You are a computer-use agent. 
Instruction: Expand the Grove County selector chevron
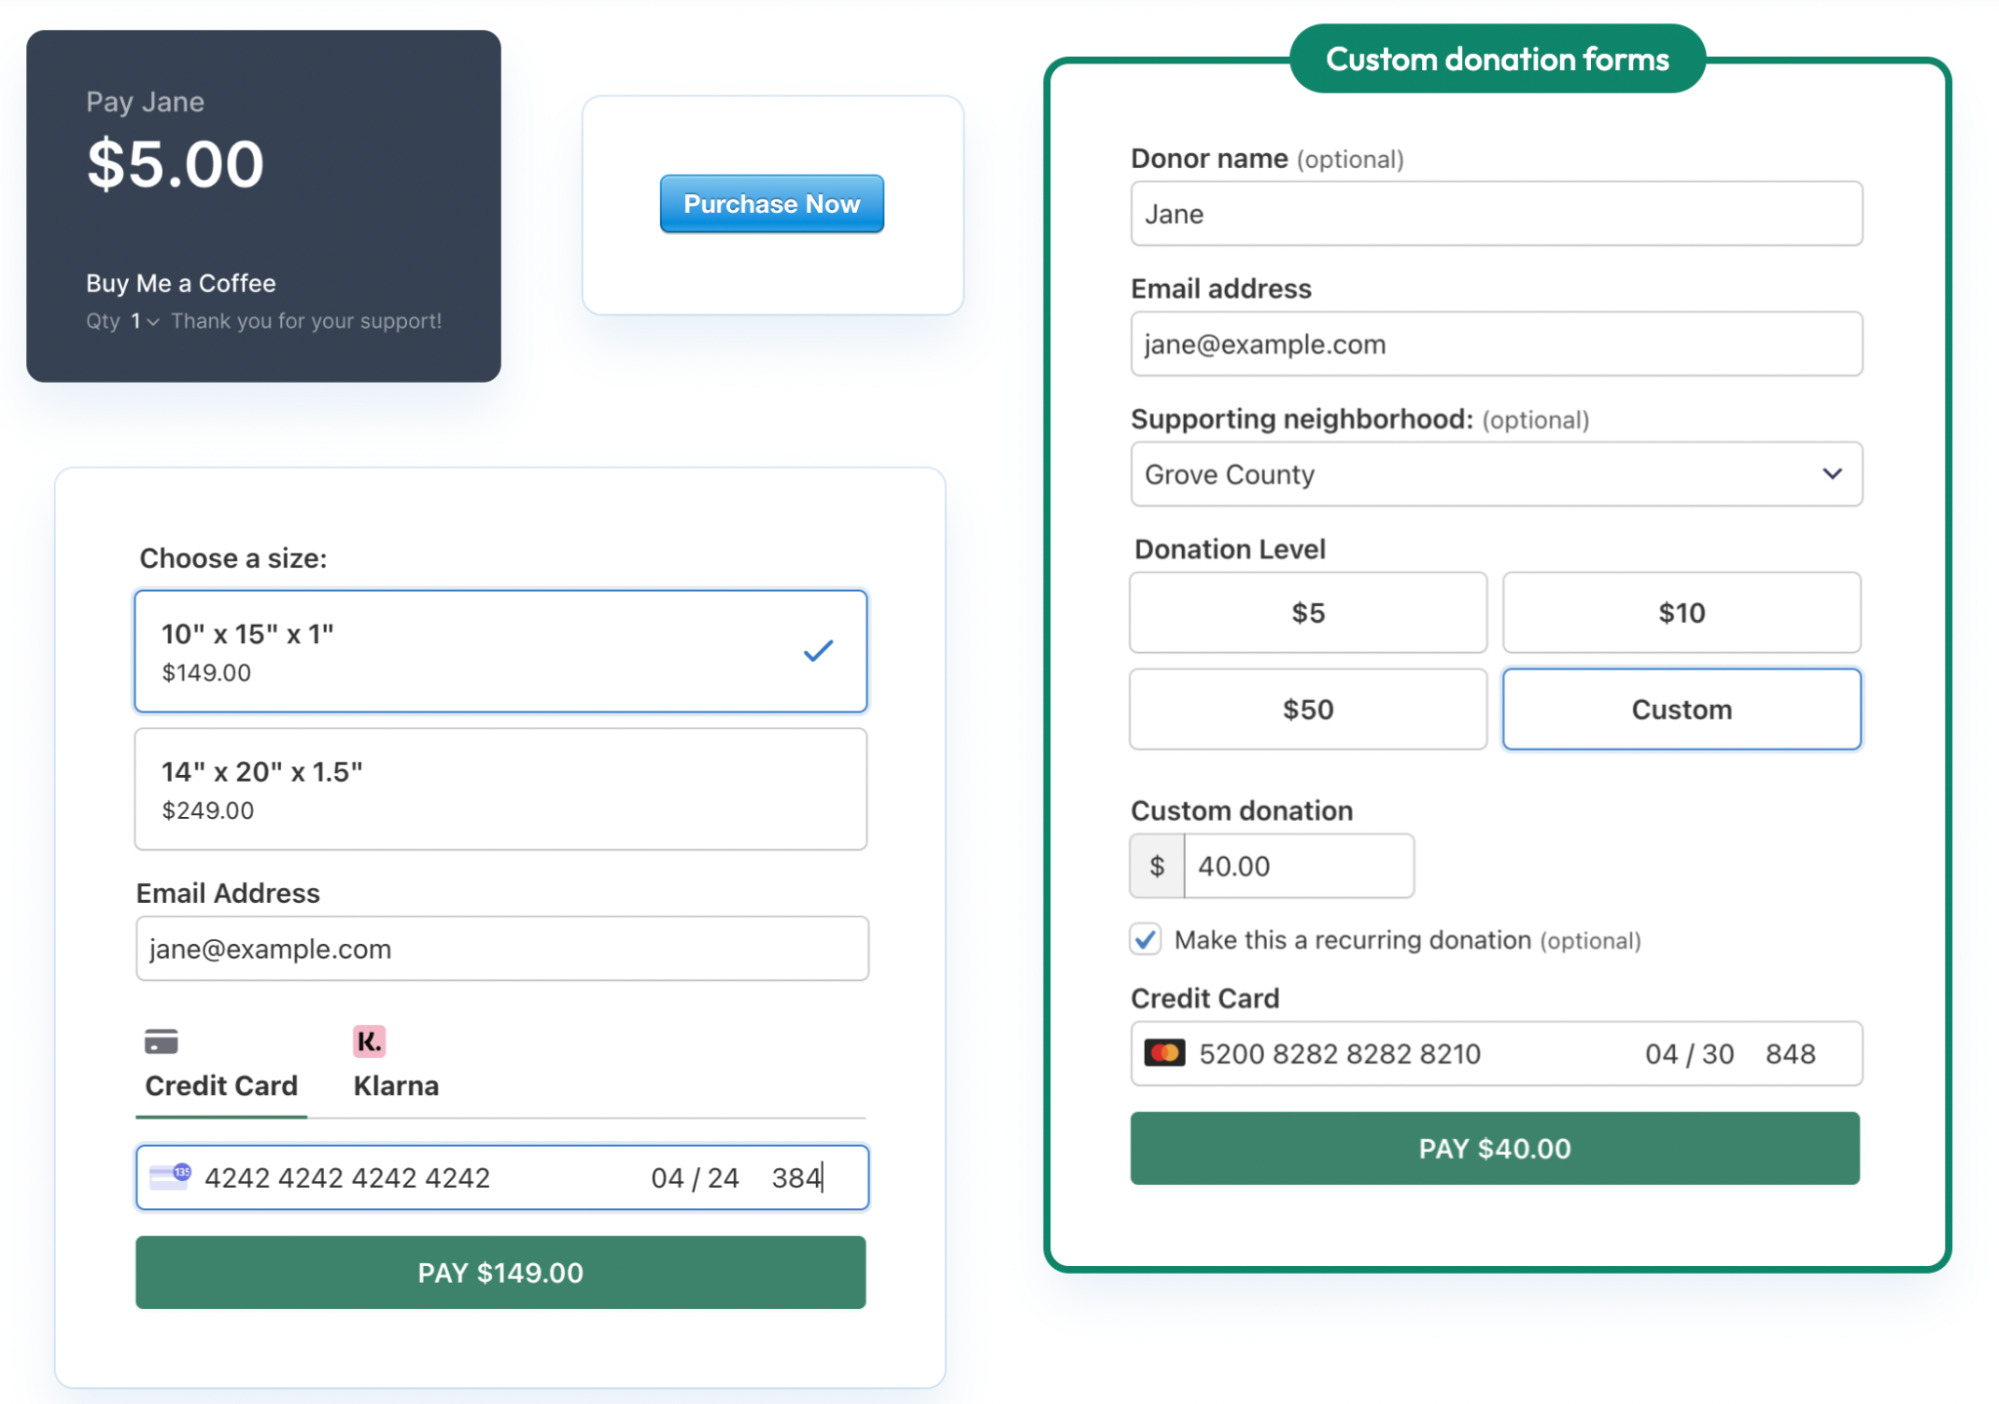[x=1832, y=474]
